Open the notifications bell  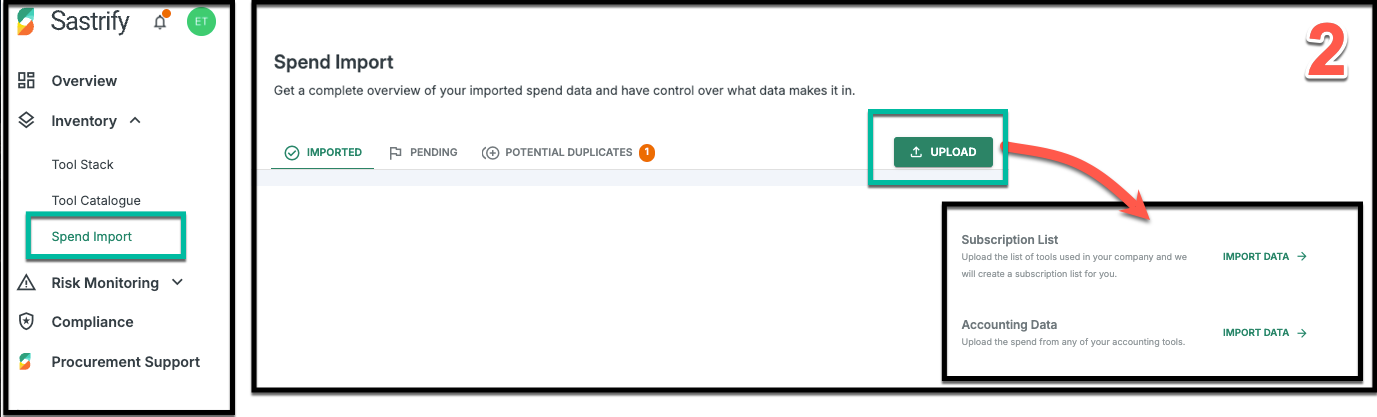[x=160, y=21]
